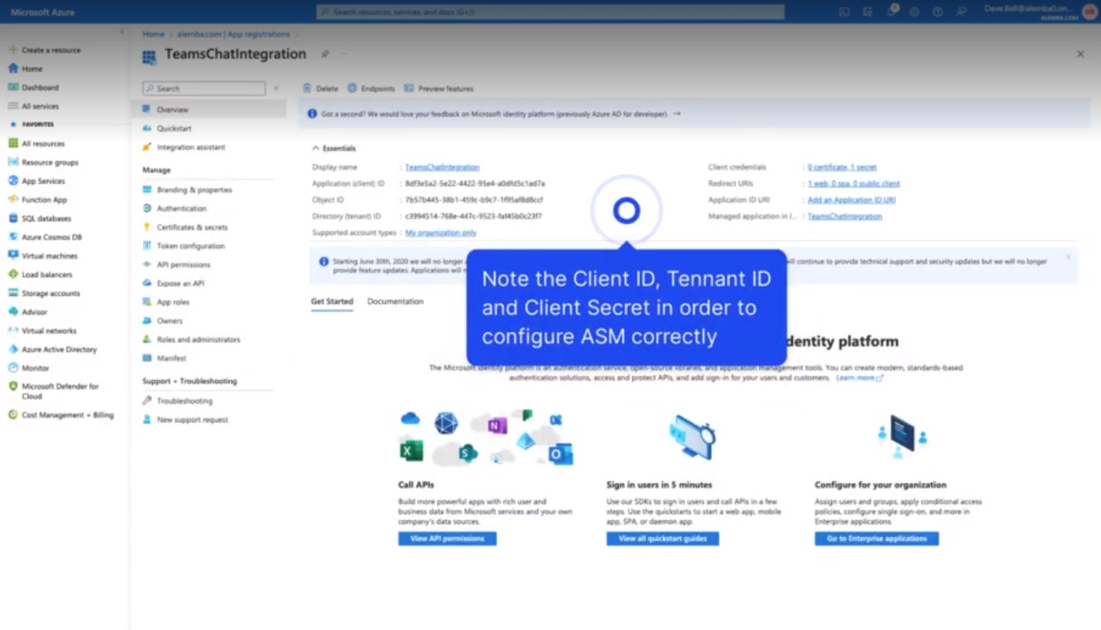Open Azure Active Directory from favorites
1101x630 pixels.
59,350
